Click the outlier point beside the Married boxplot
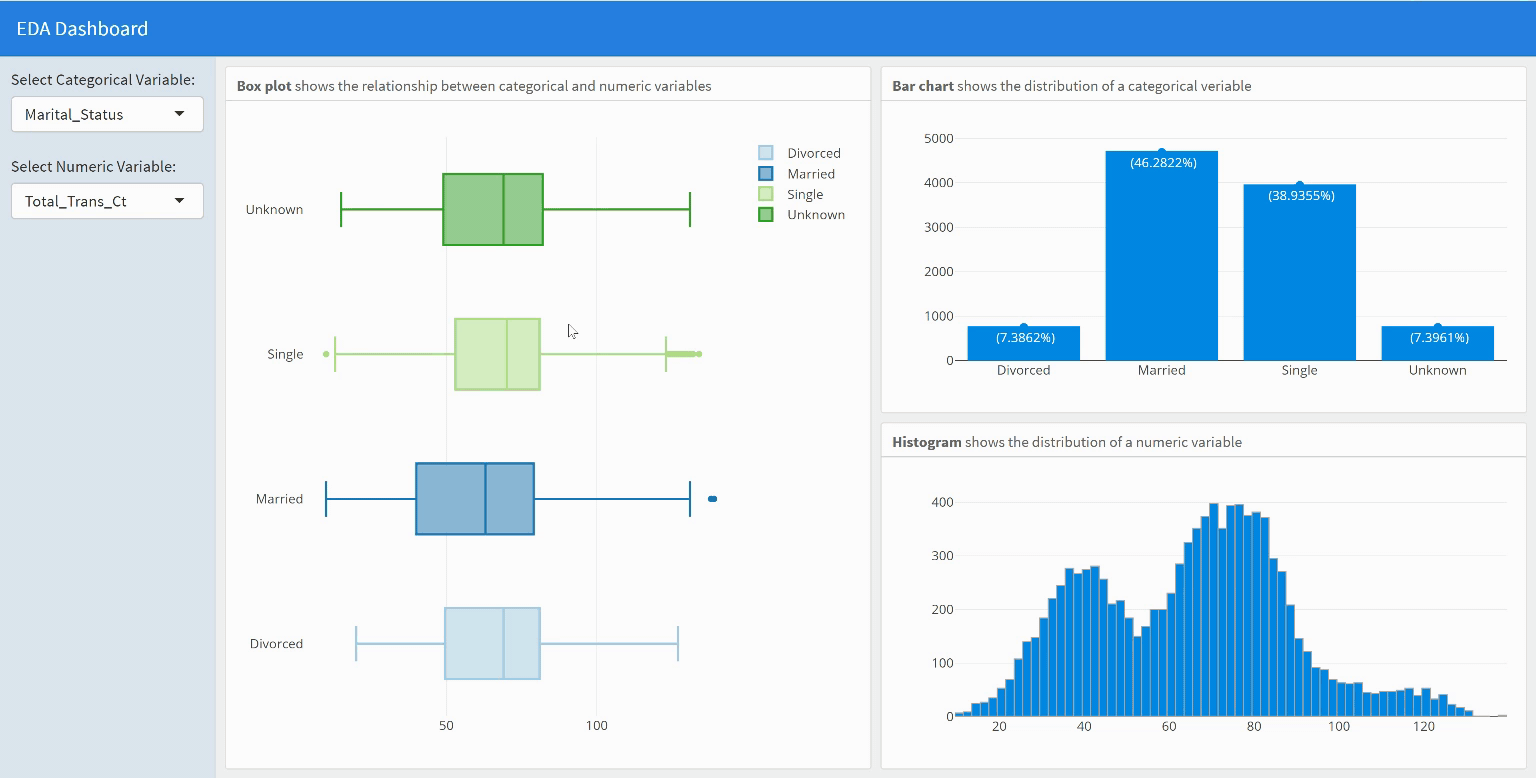Image resolution: width=1536 pixels, height=778 pixels. (713, 498)
